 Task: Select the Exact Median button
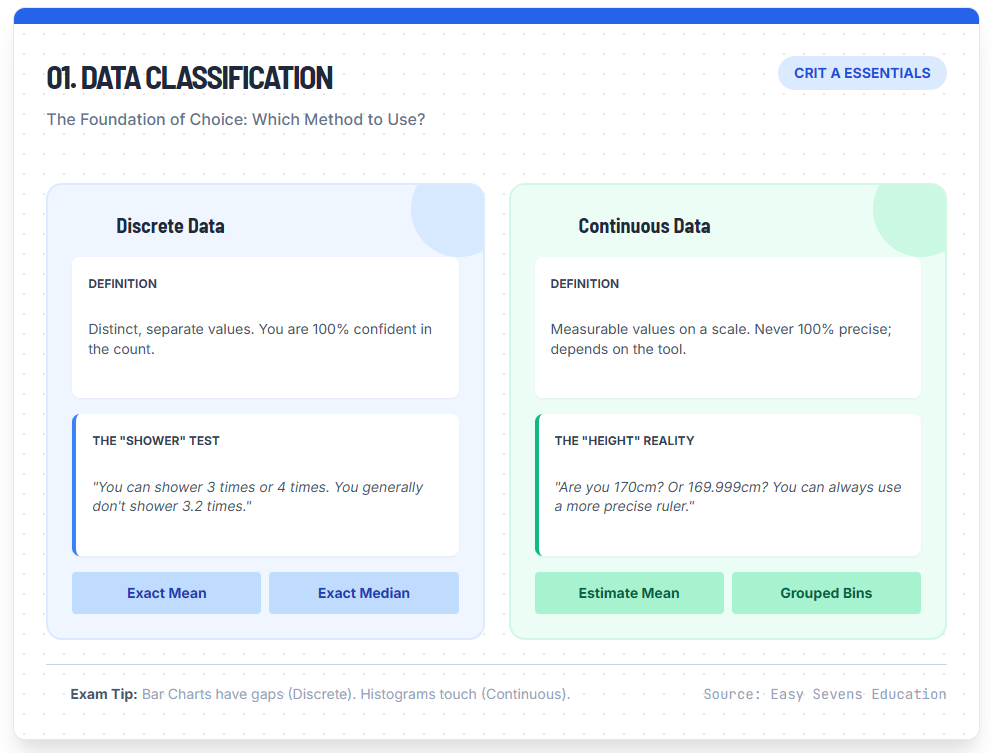coord(363,592)
